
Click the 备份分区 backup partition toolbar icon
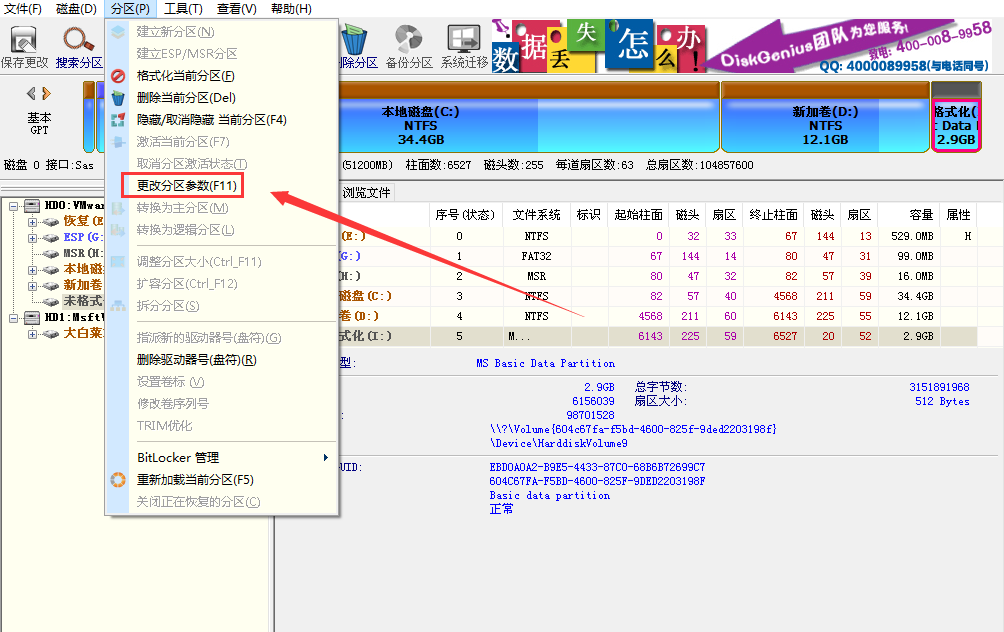(409, 40)
